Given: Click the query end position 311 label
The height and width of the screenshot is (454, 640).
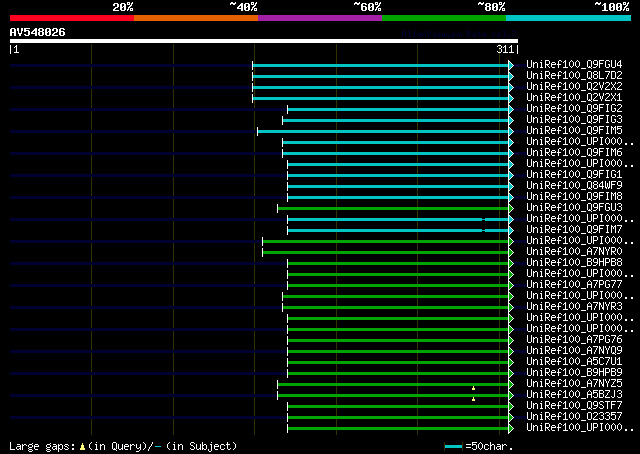Looking at the screenshot, I should click(505, 49).
